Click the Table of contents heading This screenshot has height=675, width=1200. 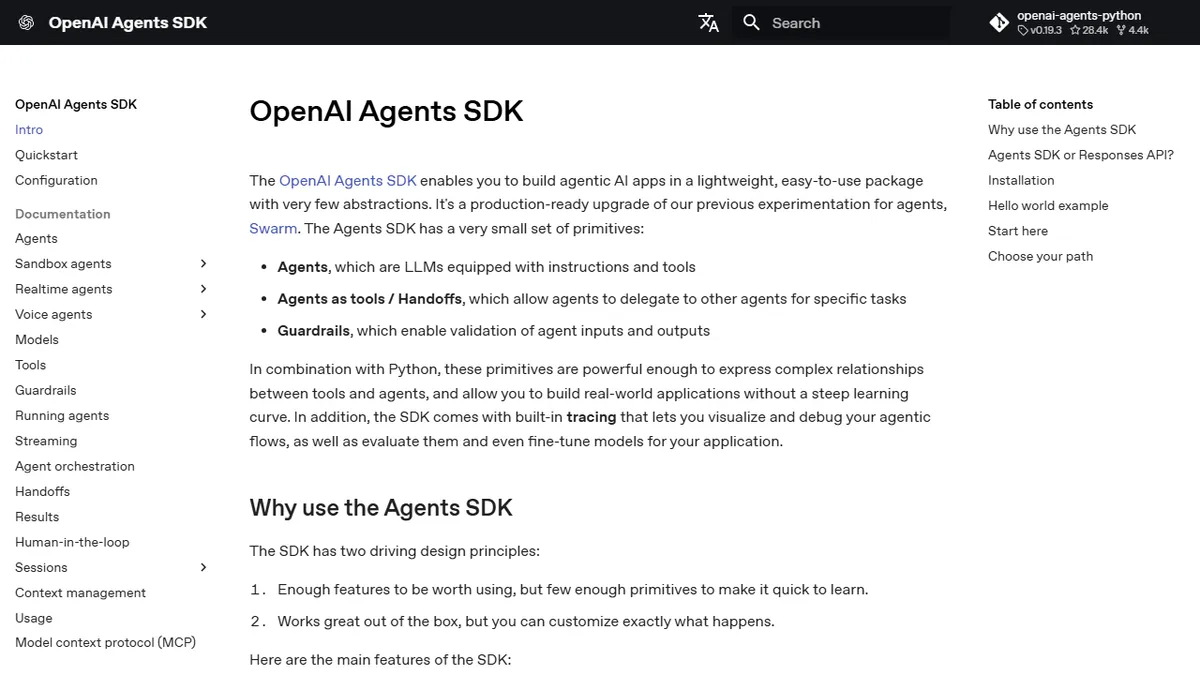tap(1040, 104)
